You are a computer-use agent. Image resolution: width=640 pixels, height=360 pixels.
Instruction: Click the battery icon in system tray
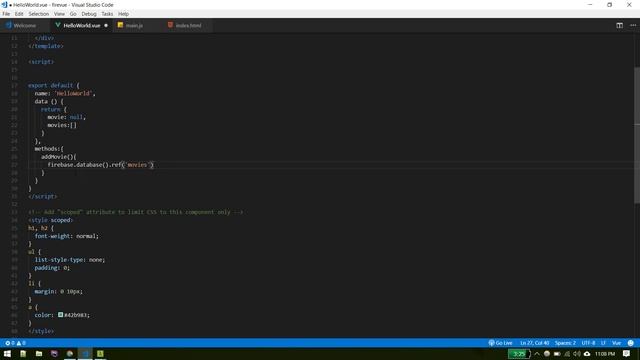click(557, 354)
